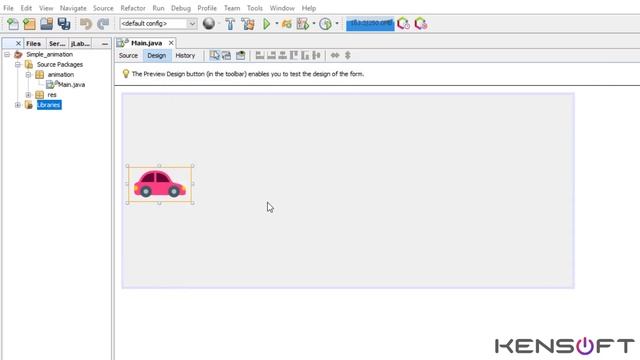The width and height of the screenshot is (640, 360).
Task: Click the Undo arrow icon
Action: click(x=86, y=24)
